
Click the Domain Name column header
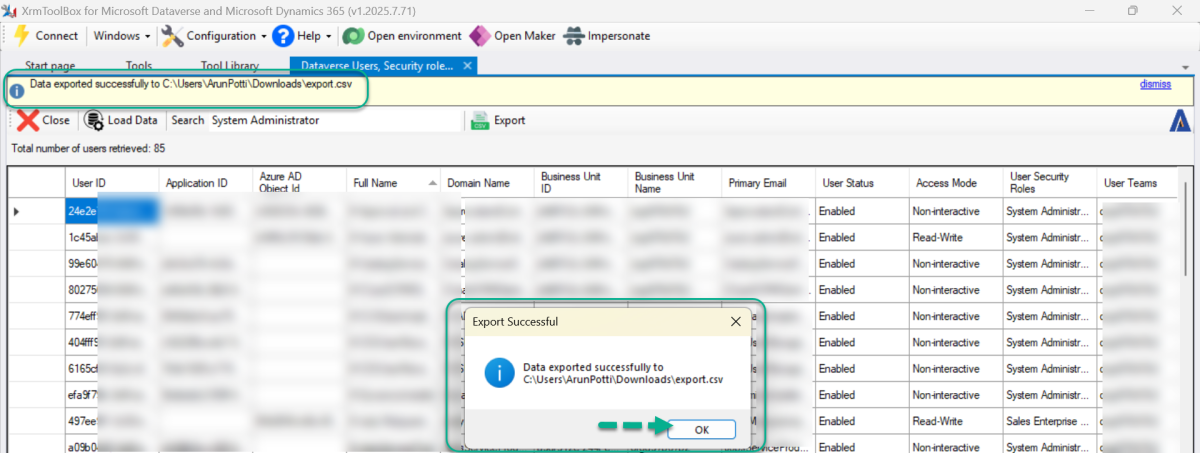pos(488,183)
